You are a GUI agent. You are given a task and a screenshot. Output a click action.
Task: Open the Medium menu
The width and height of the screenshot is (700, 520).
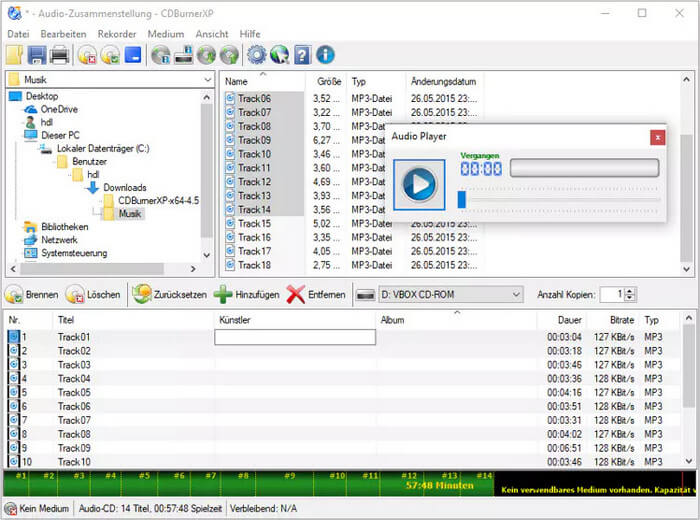[x=166, y=34]
